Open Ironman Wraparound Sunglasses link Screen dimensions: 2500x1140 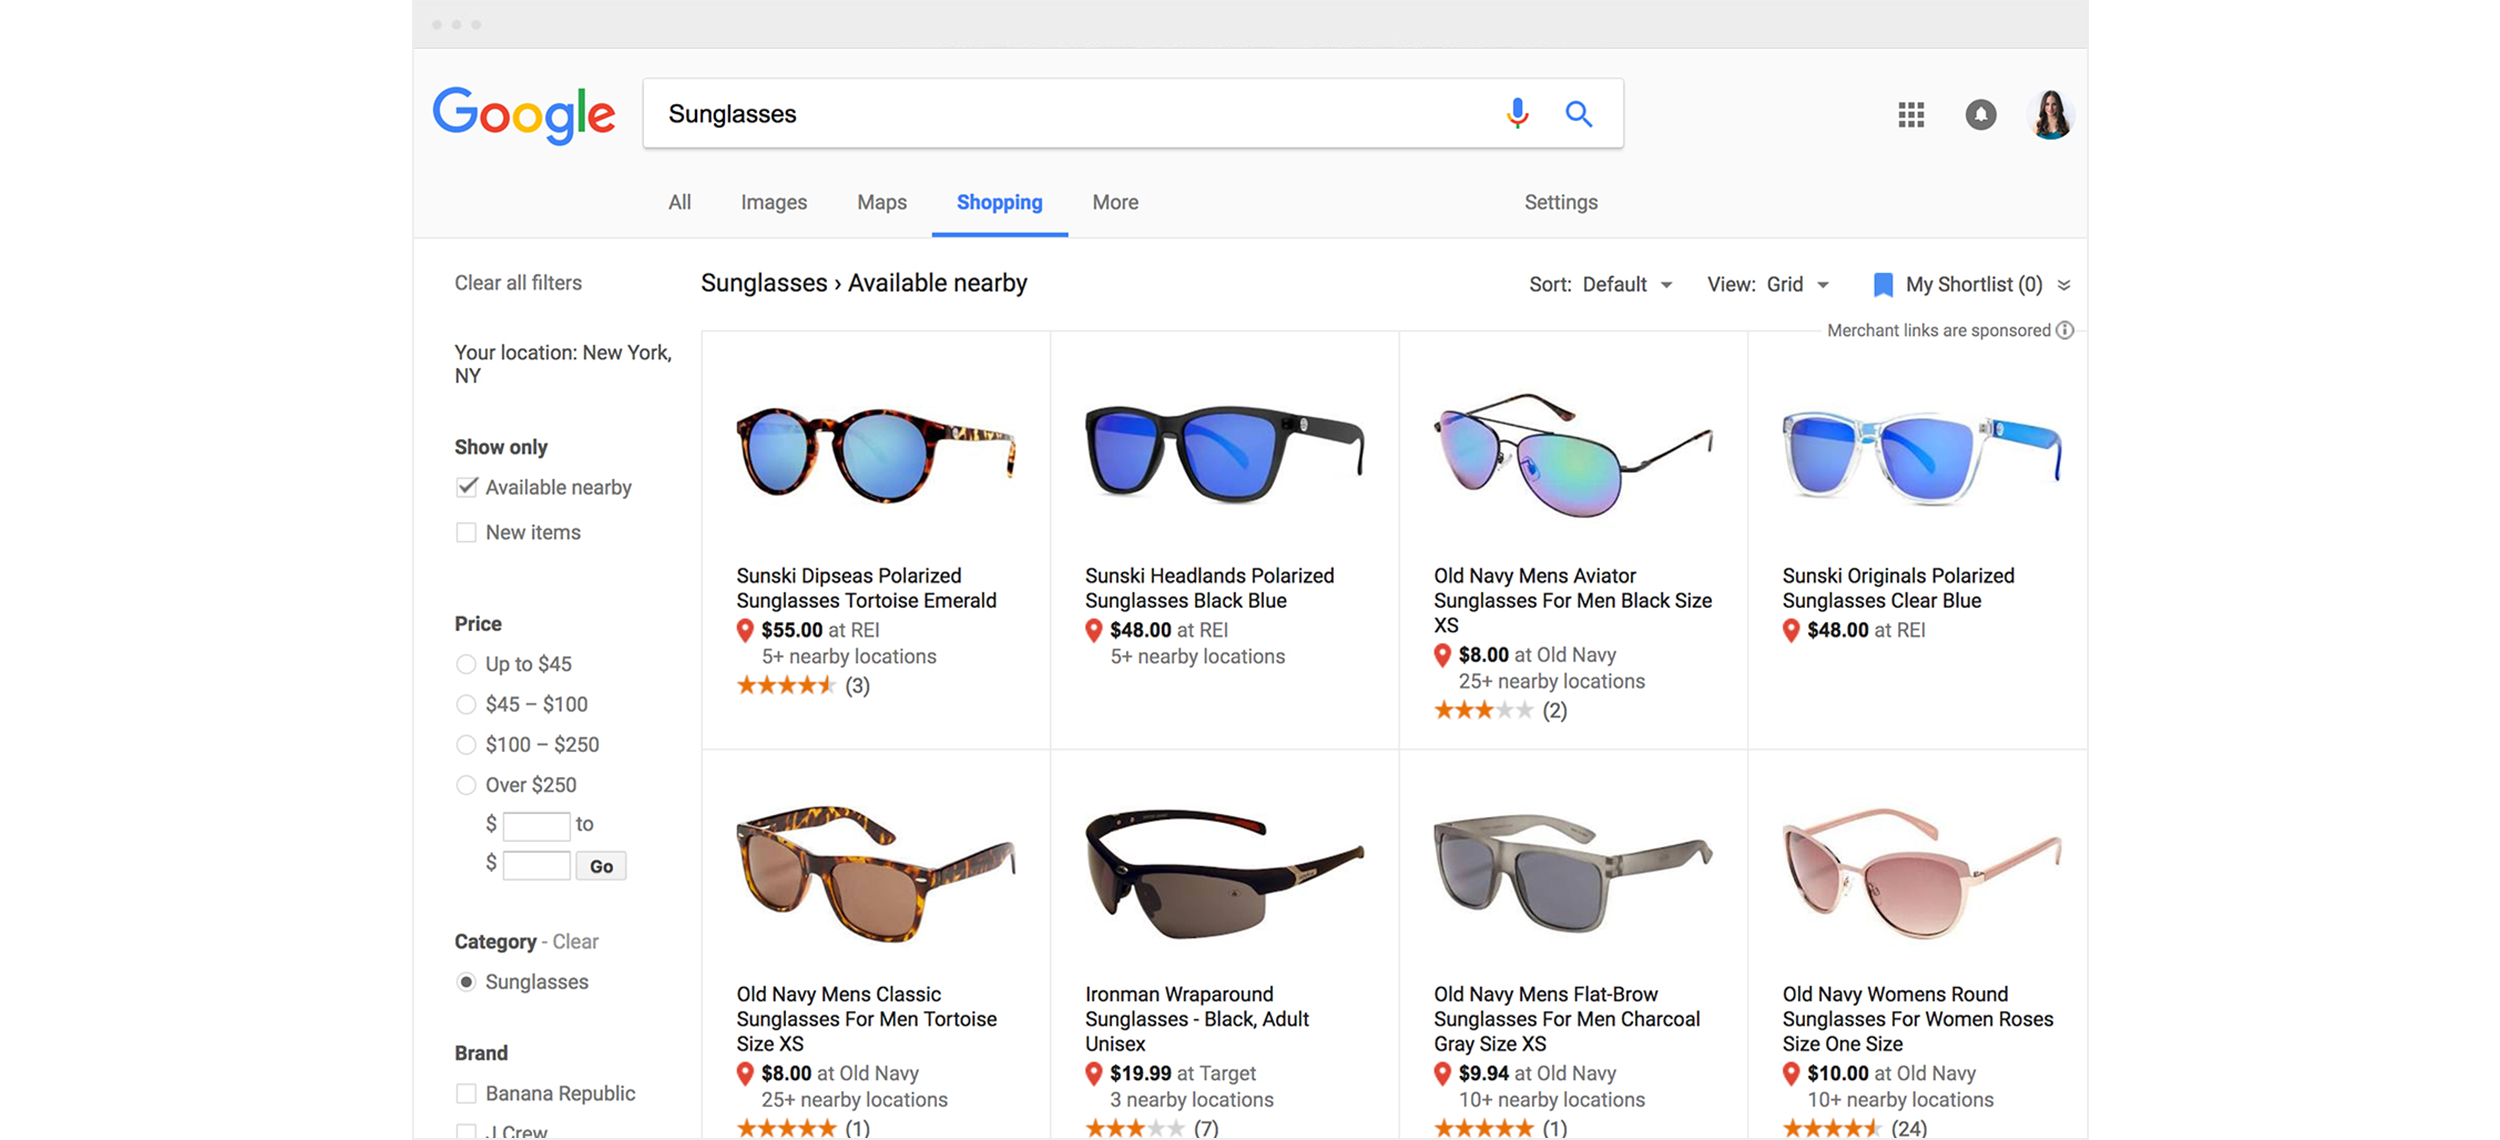click(x=1197, y=1019)
